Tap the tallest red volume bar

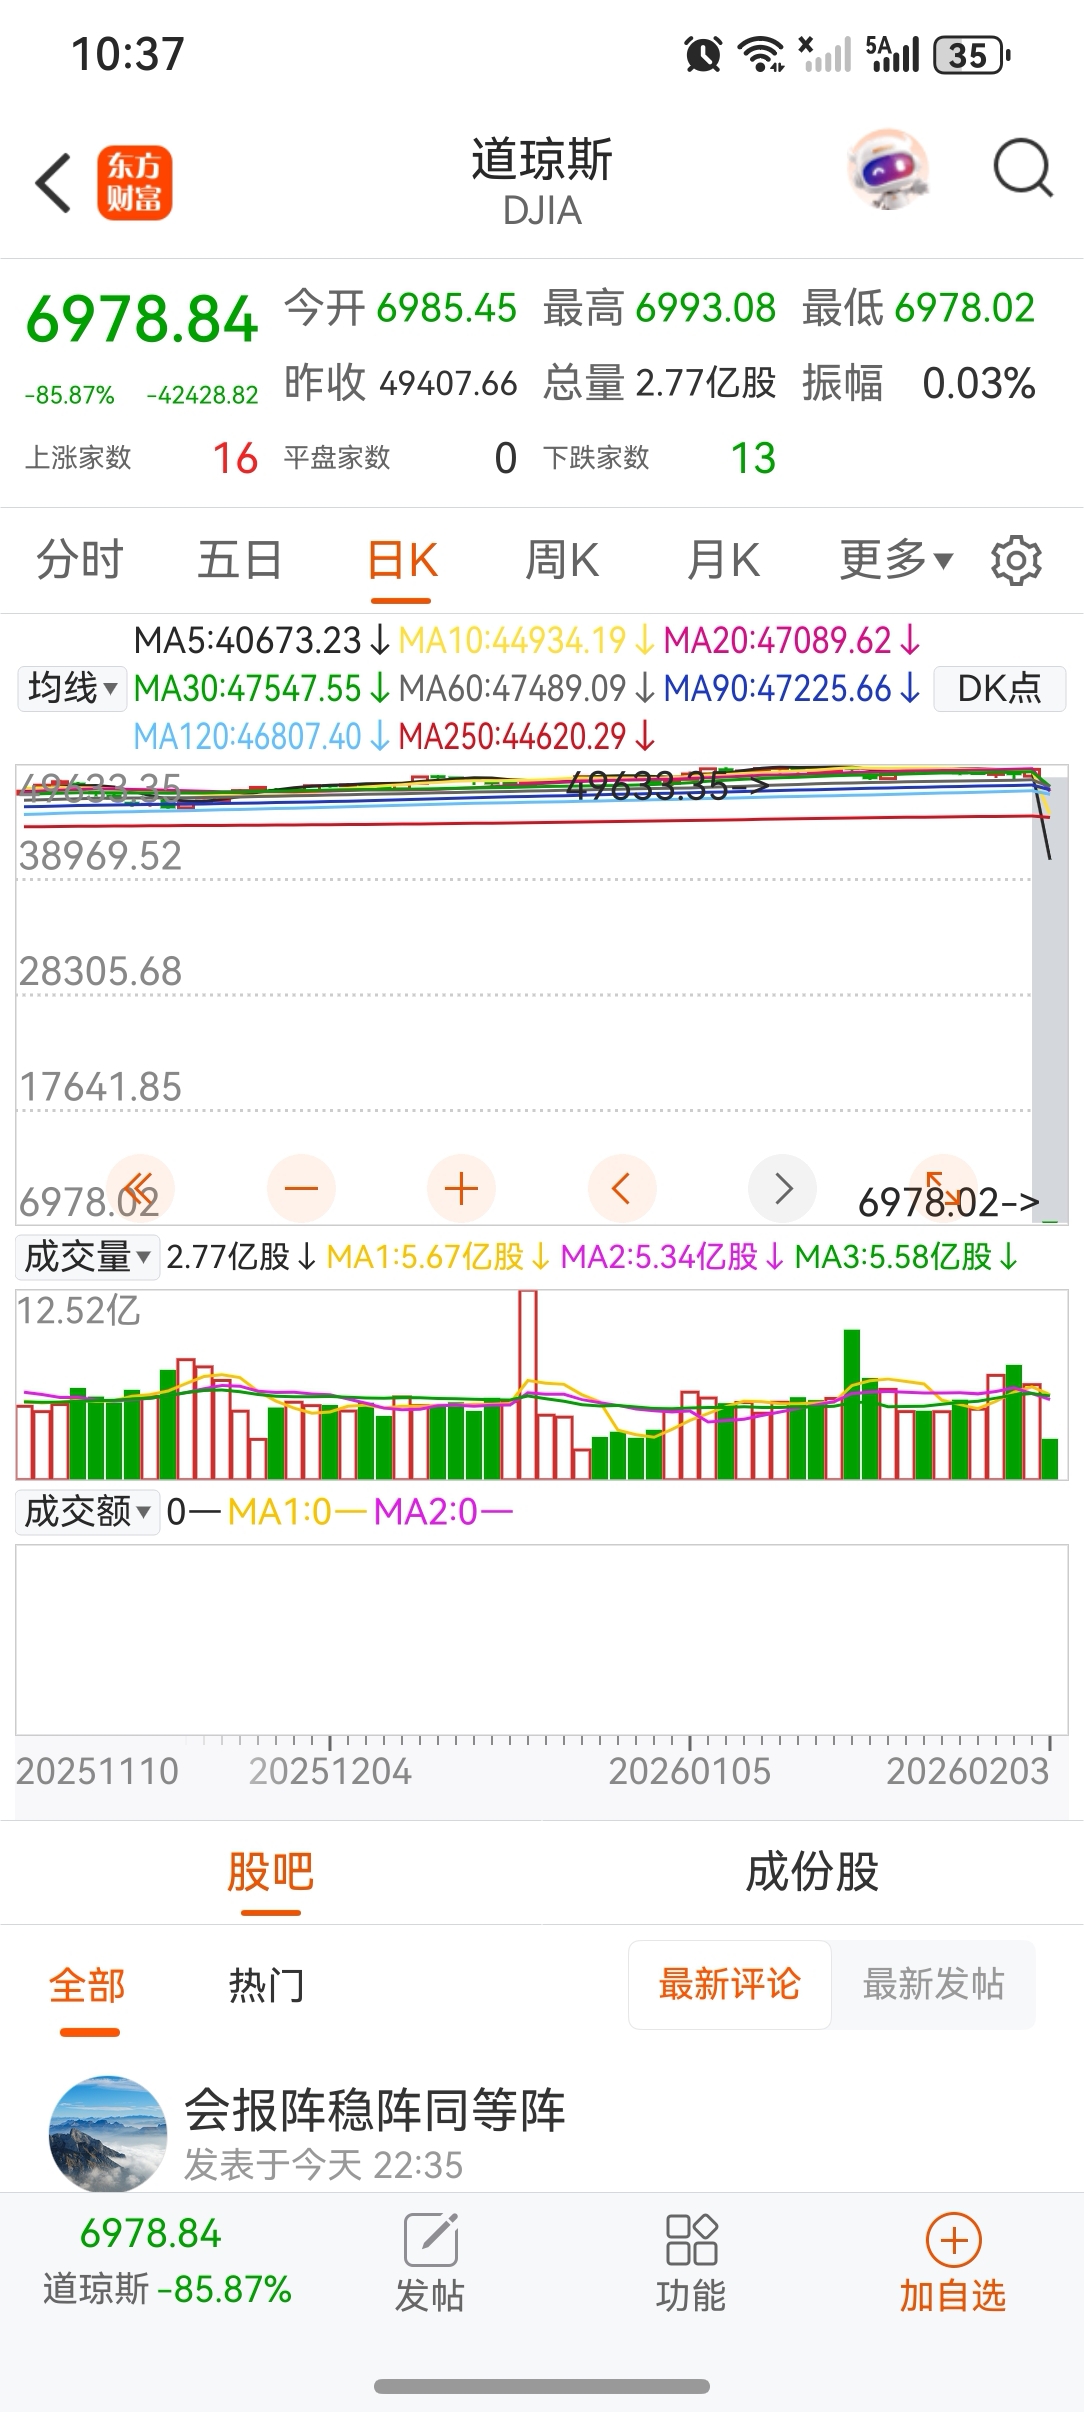tap(528, 1384)
